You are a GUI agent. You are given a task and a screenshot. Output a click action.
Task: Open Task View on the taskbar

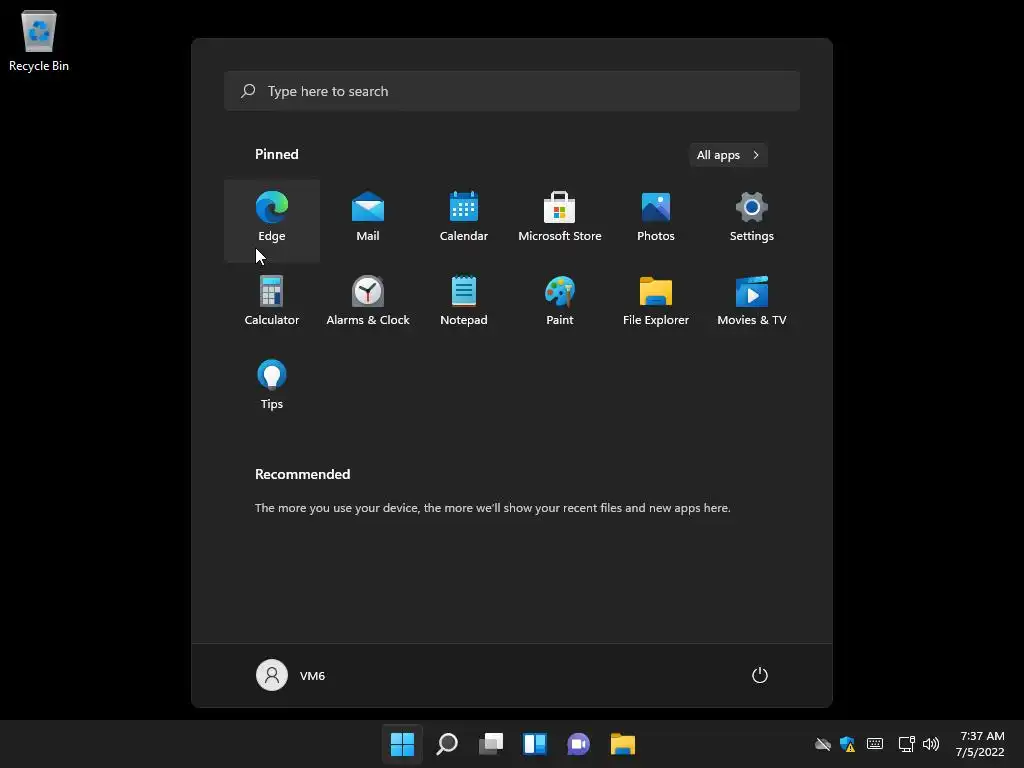tap(490, 744)
